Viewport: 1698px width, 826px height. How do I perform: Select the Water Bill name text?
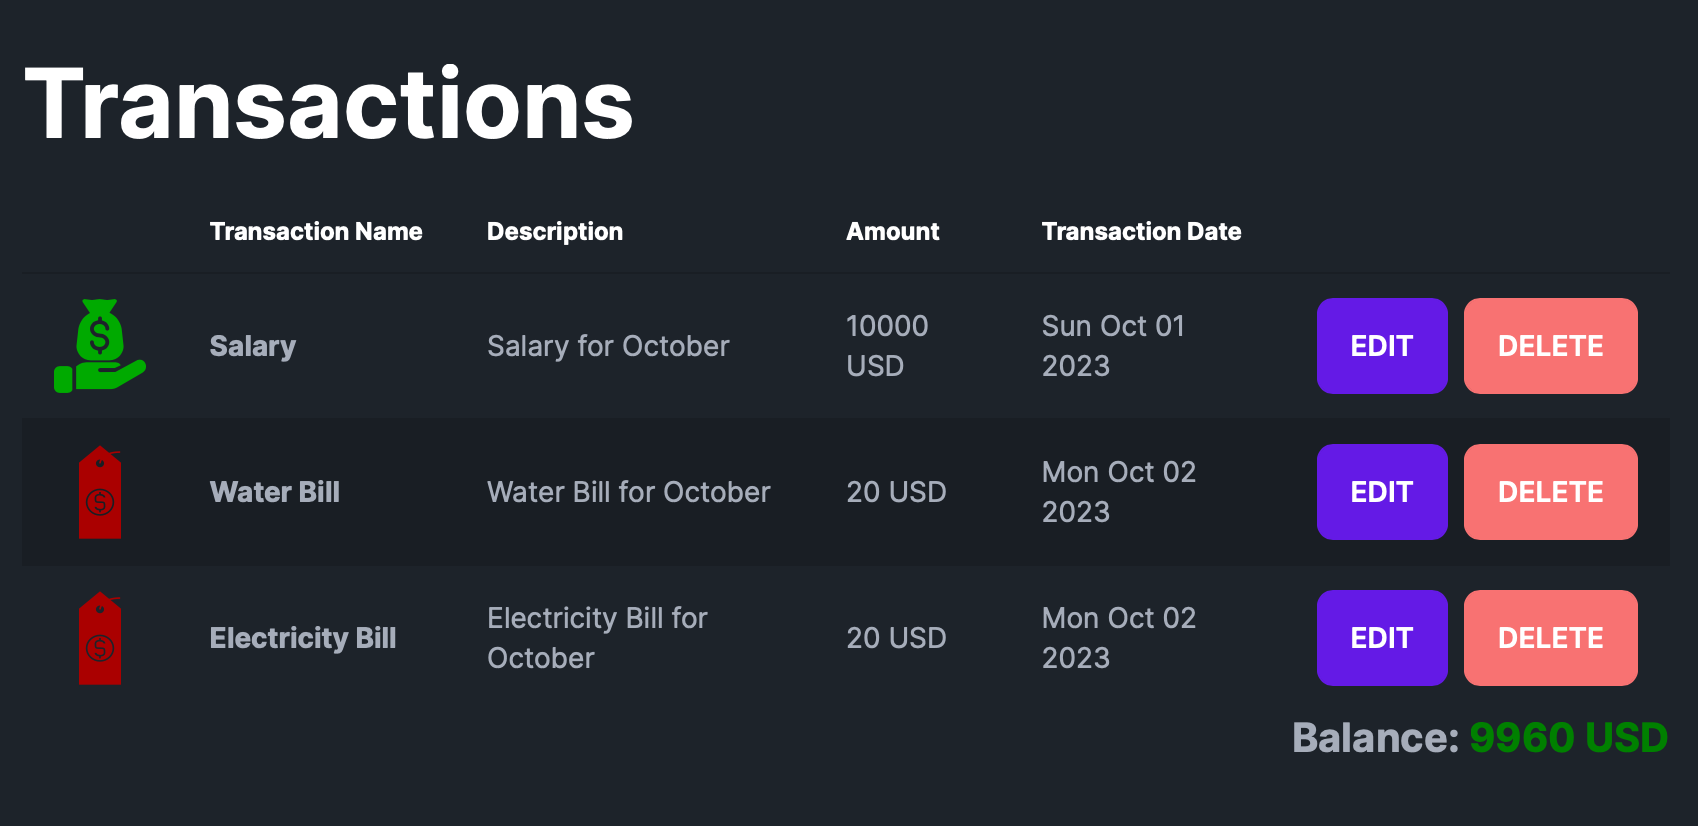pyautogui.click(x=275, y=492)
